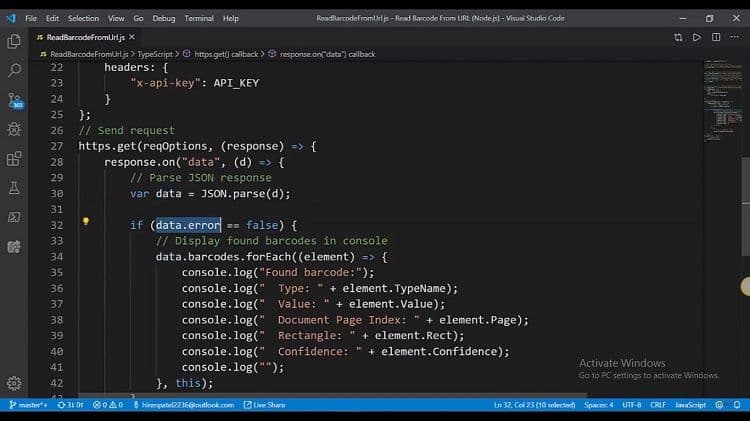Viewport: 750px width, 421px height.
Task: Open the Explorer view in activity bar
Action: coord(14,41)
